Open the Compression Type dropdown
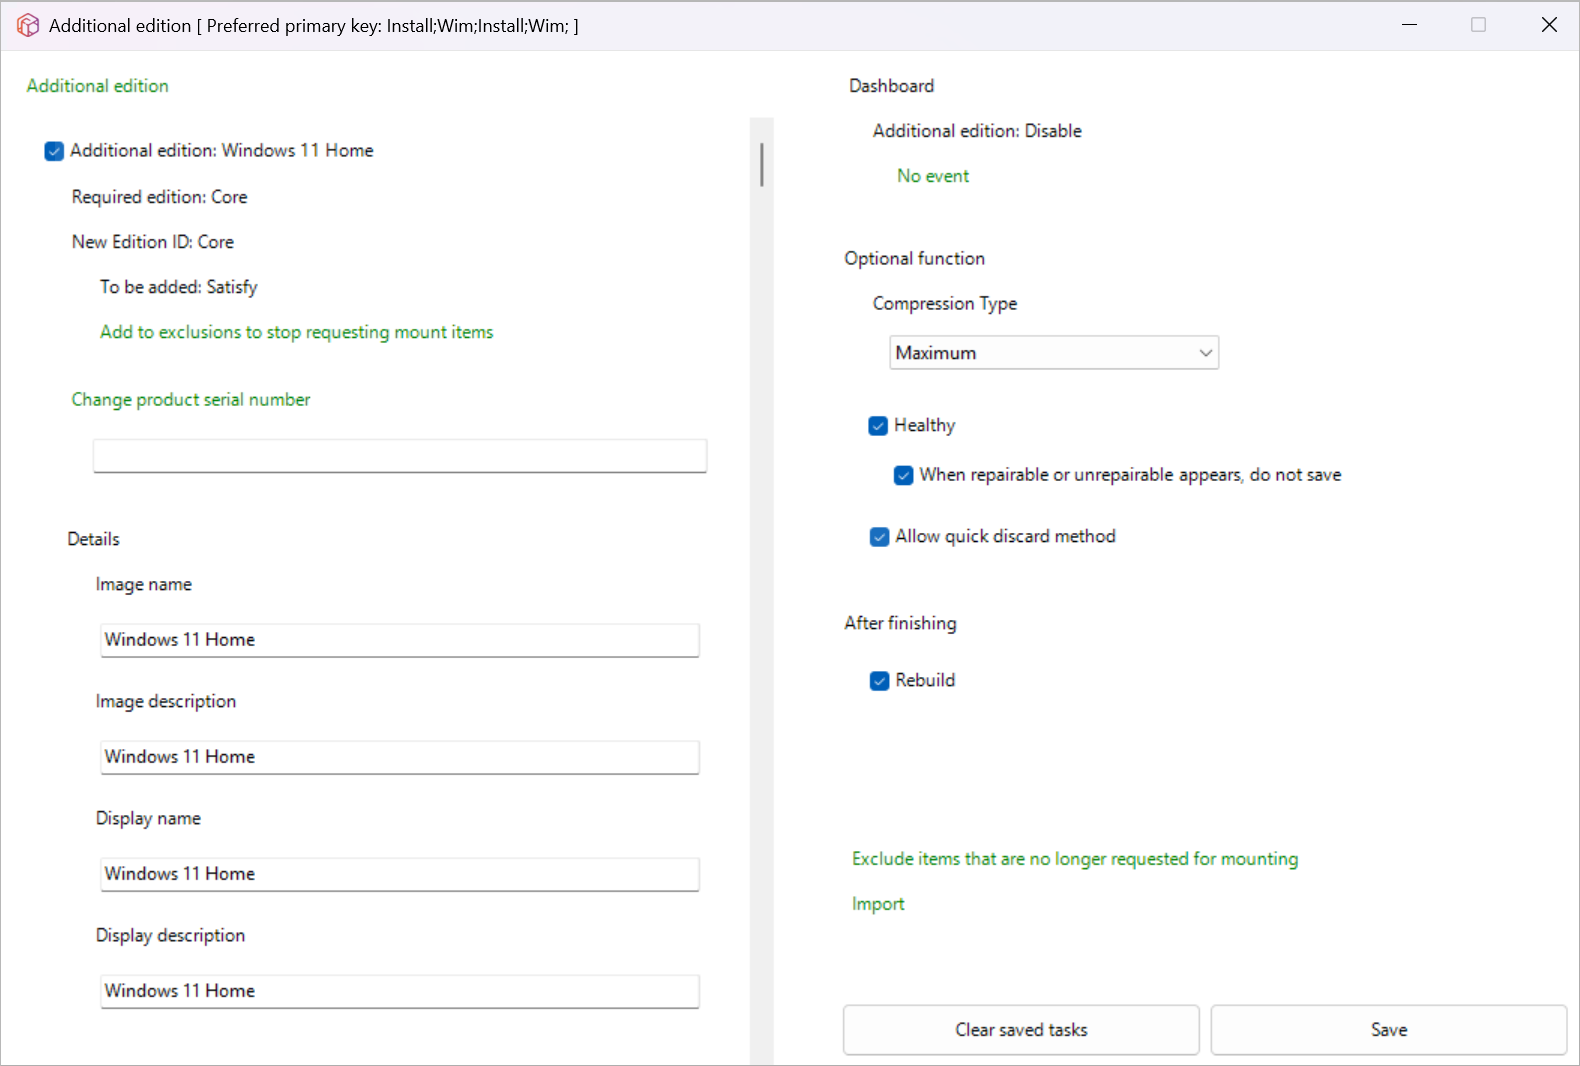 coord(1053,353)
